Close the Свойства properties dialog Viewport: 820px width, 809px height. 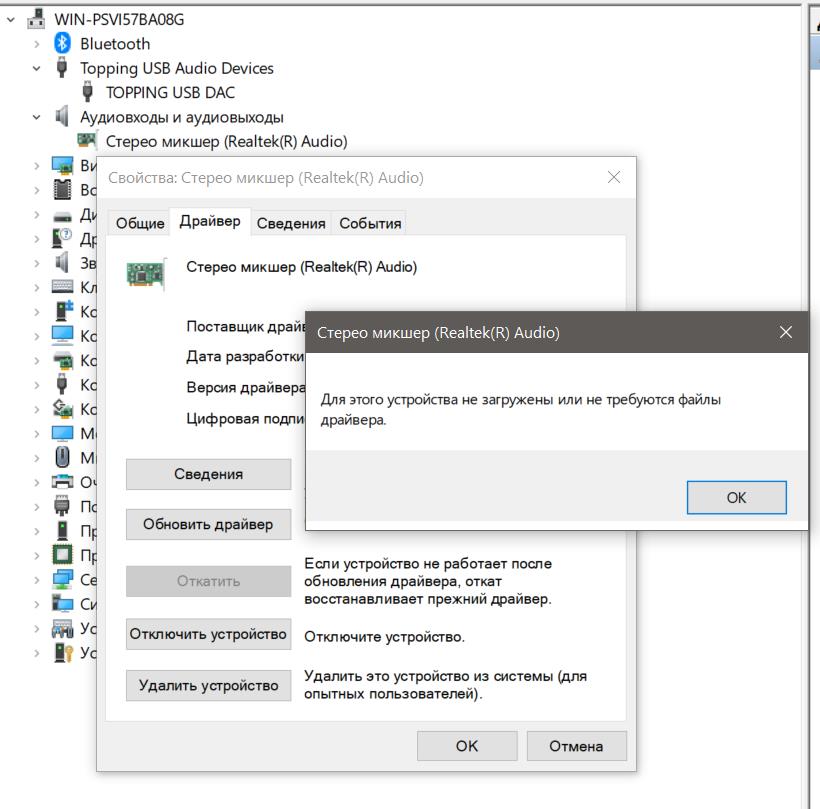point(614,177)
